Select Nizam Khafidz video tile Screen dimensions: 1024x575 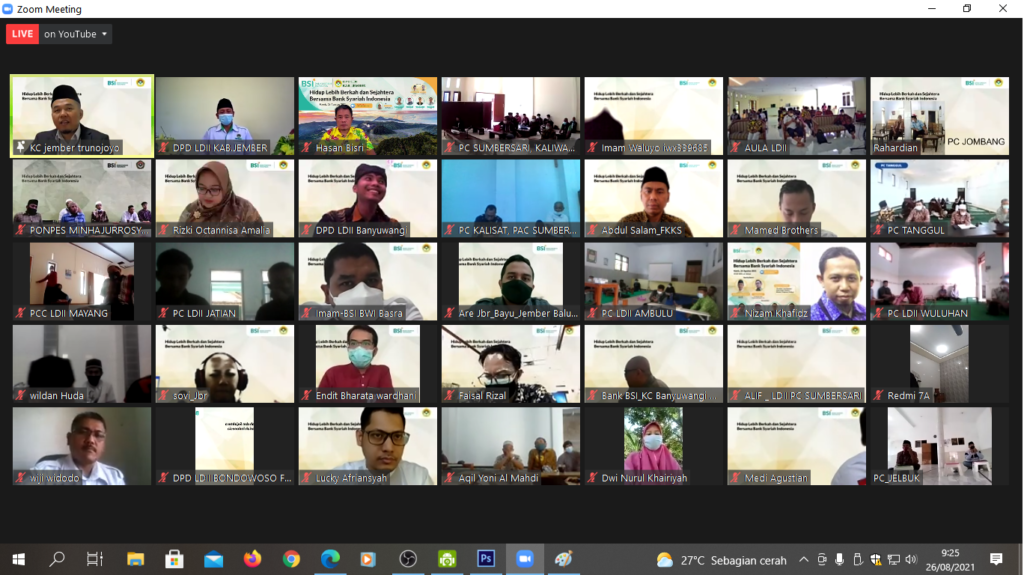tap(797, 282)
